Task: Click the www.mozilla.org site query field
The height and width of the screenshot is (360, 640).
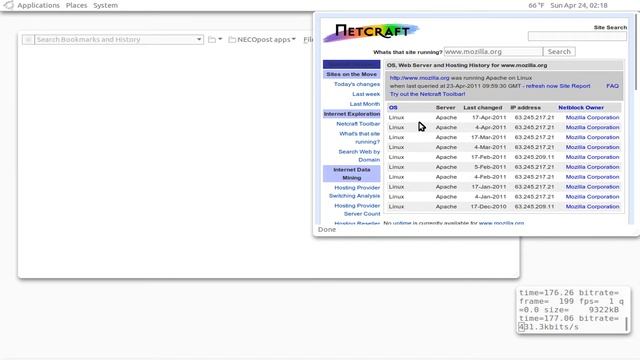Action: (x=493, y=52)
